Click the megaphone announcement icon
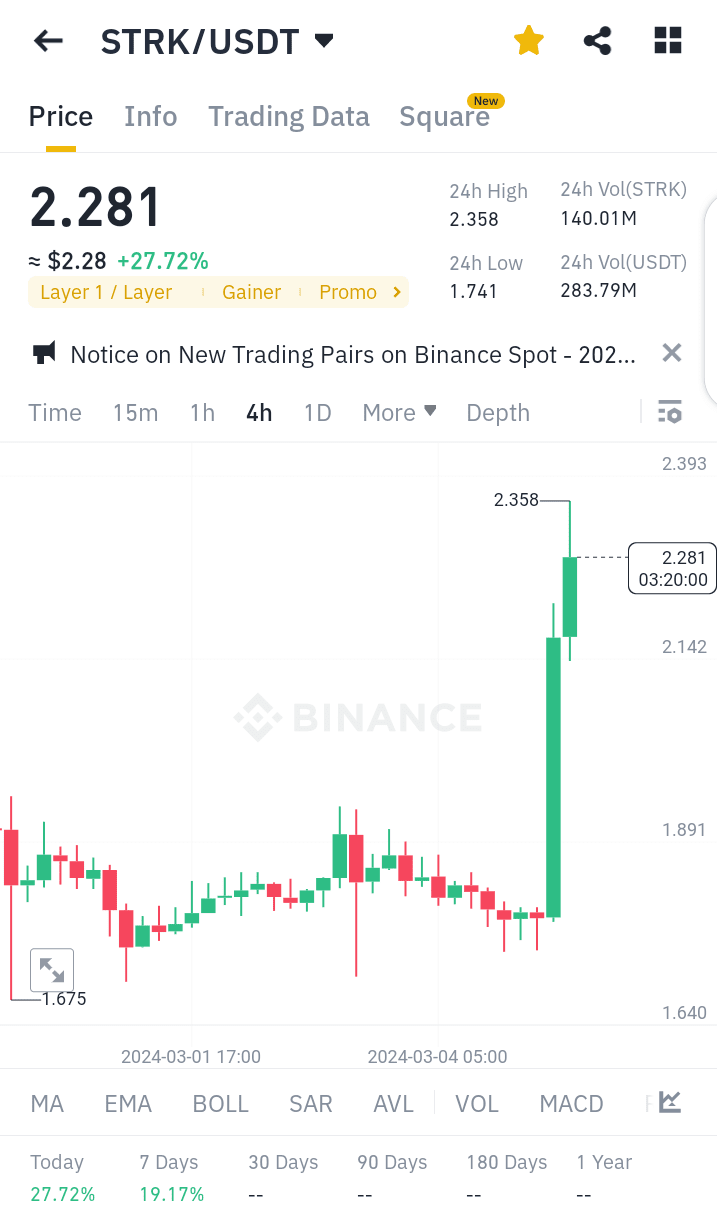 pos(42,354)
